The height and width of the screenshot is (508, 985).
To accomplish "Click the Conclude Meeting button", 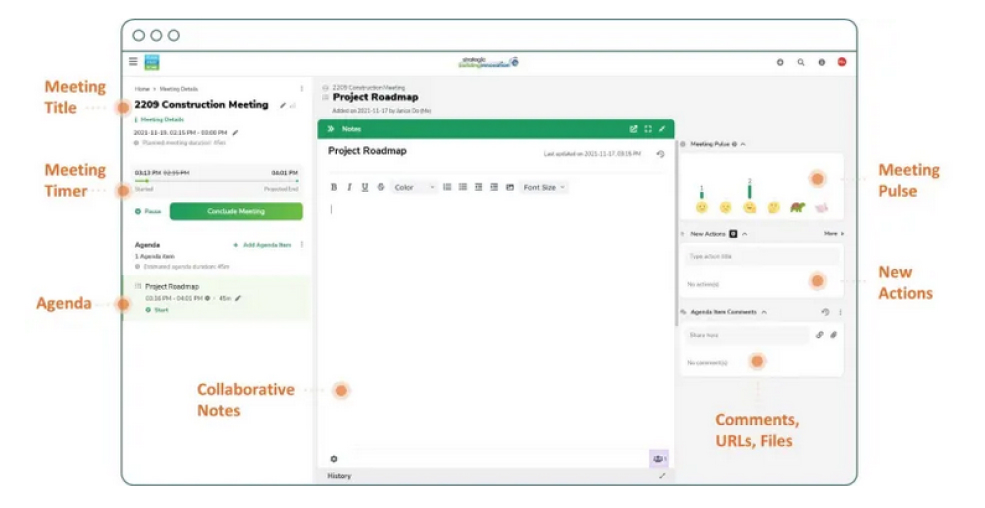I will tap(236, 212).
